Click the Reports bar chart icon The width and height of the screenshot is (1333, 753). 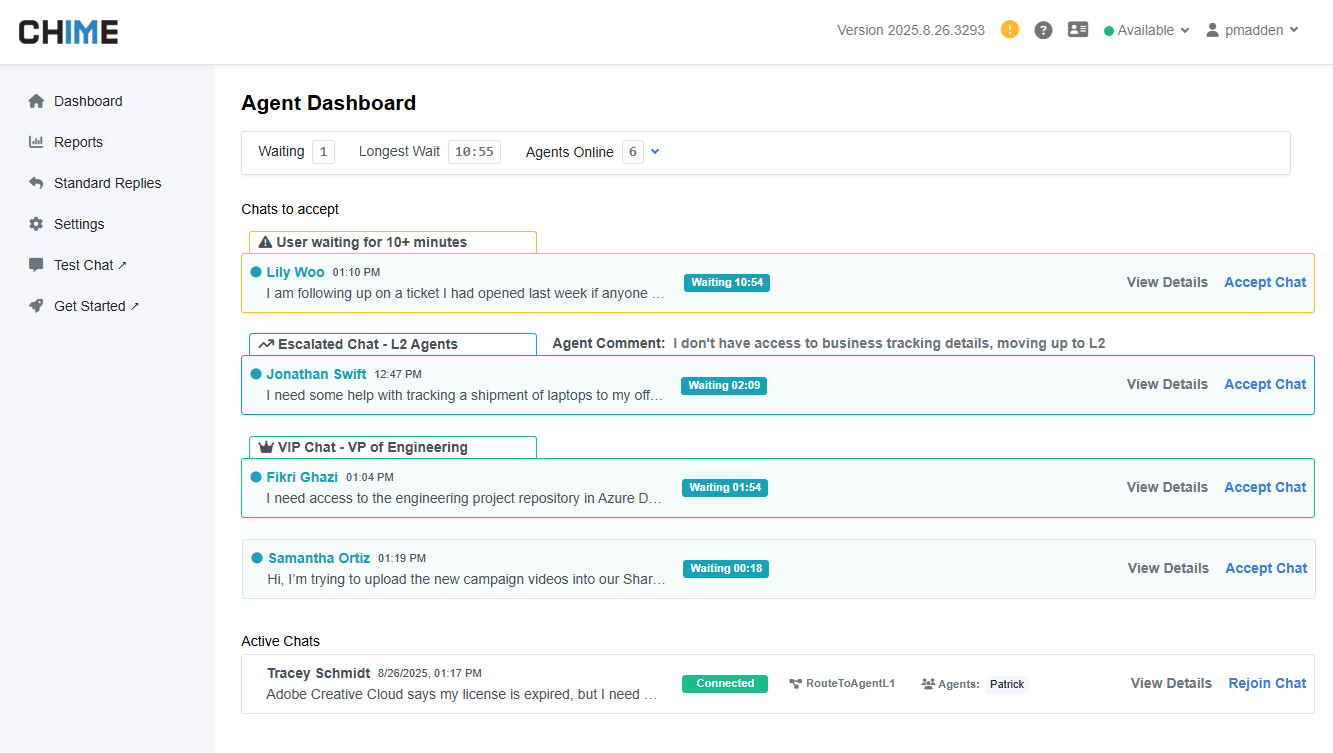pos(37,142)
